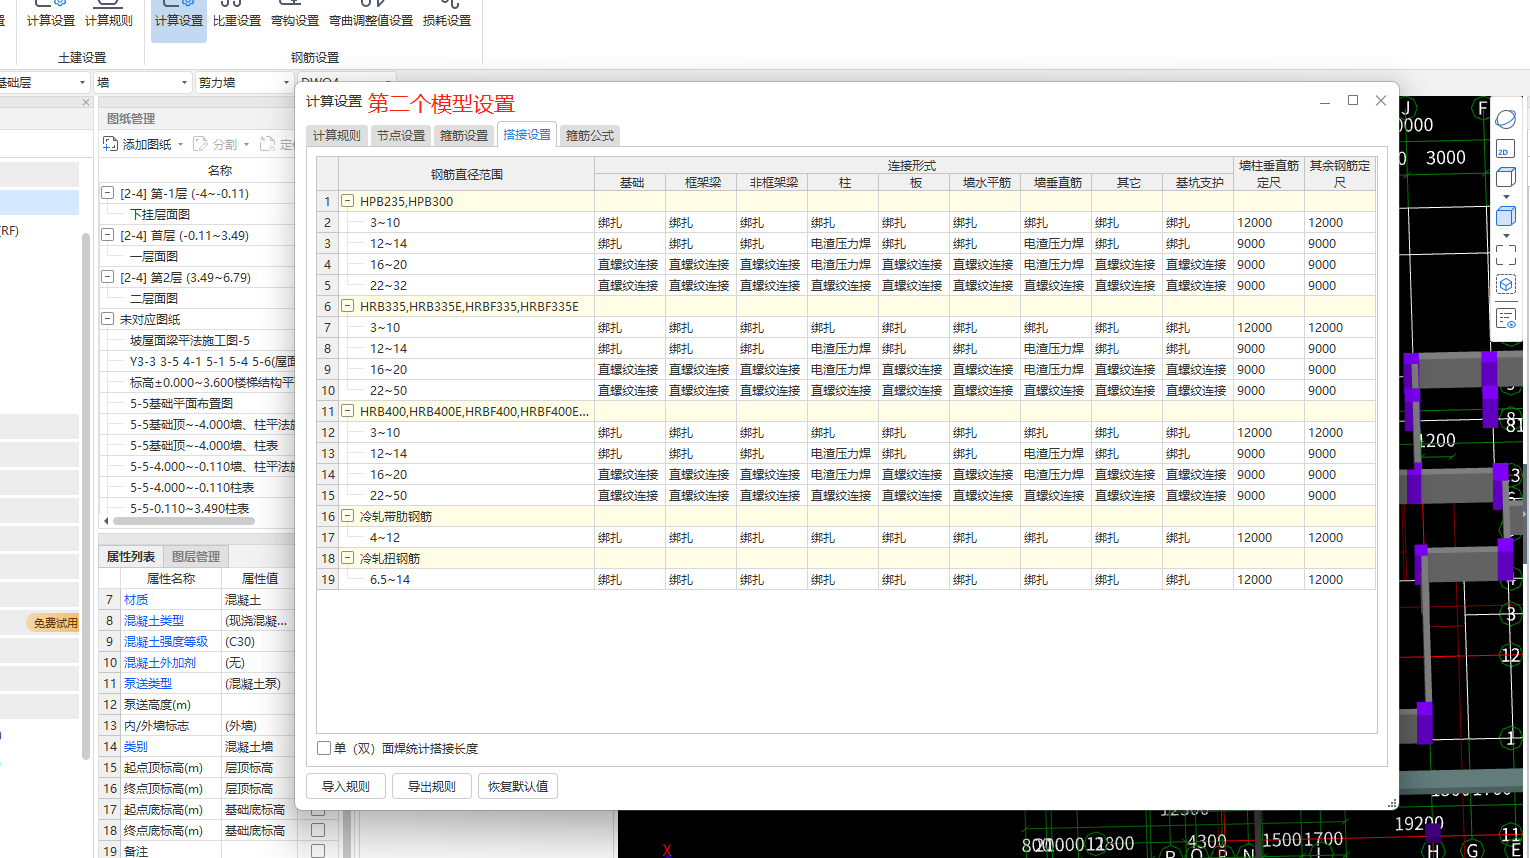Select the 坡屋面梁平法施工图-5 drawing

click(x=190, y=340)
